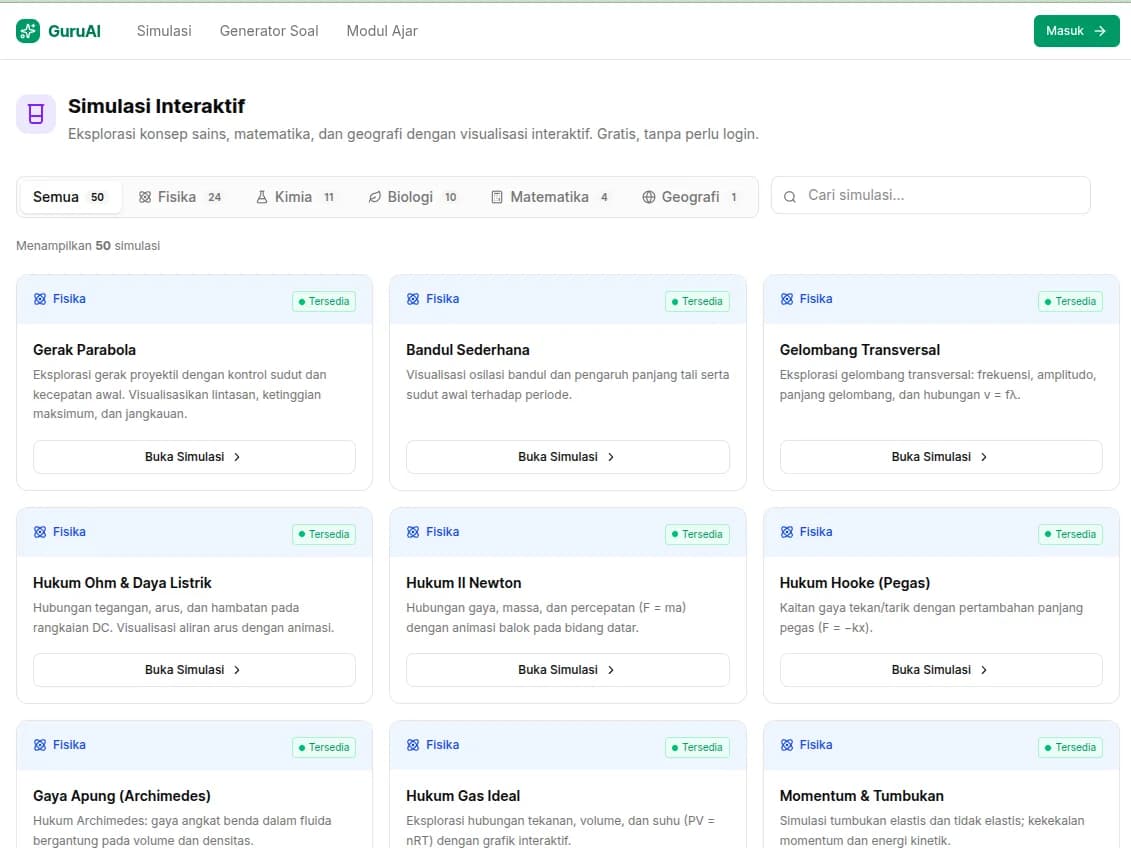Image resolution: width=1131 pixels, height=848 pixels.
Task: Click Fisika atom icon on Bandul Sederhana card
Action: pyautogui.click(x=413, y=299)
